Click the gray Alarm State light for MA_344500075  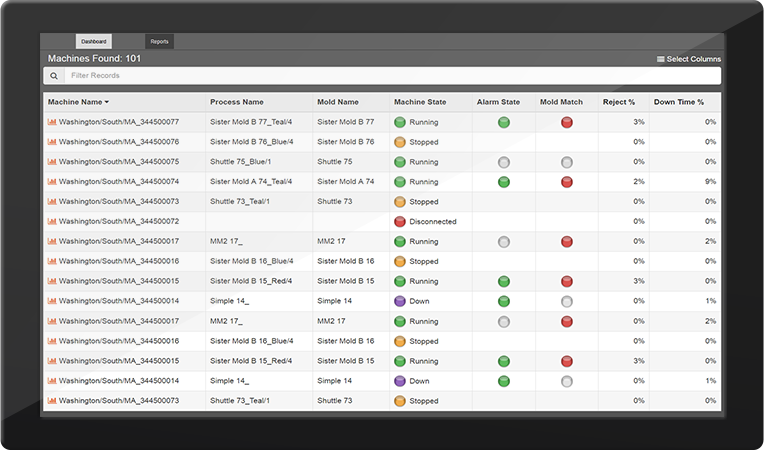pyautogui.click(x=504, y=162)
